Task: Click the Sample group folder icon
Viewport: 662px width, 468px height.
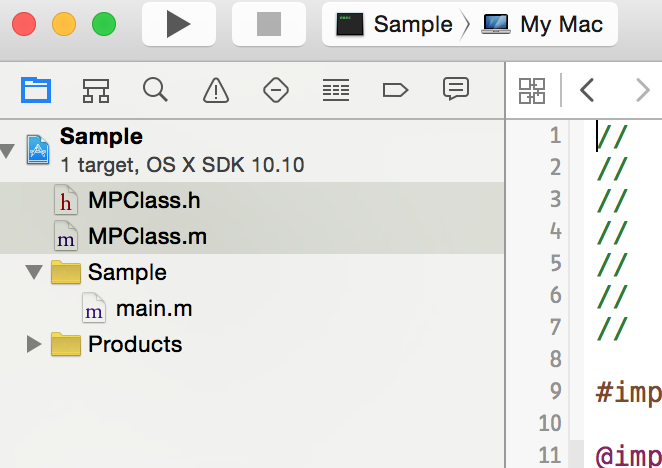Action: (66, 272)
